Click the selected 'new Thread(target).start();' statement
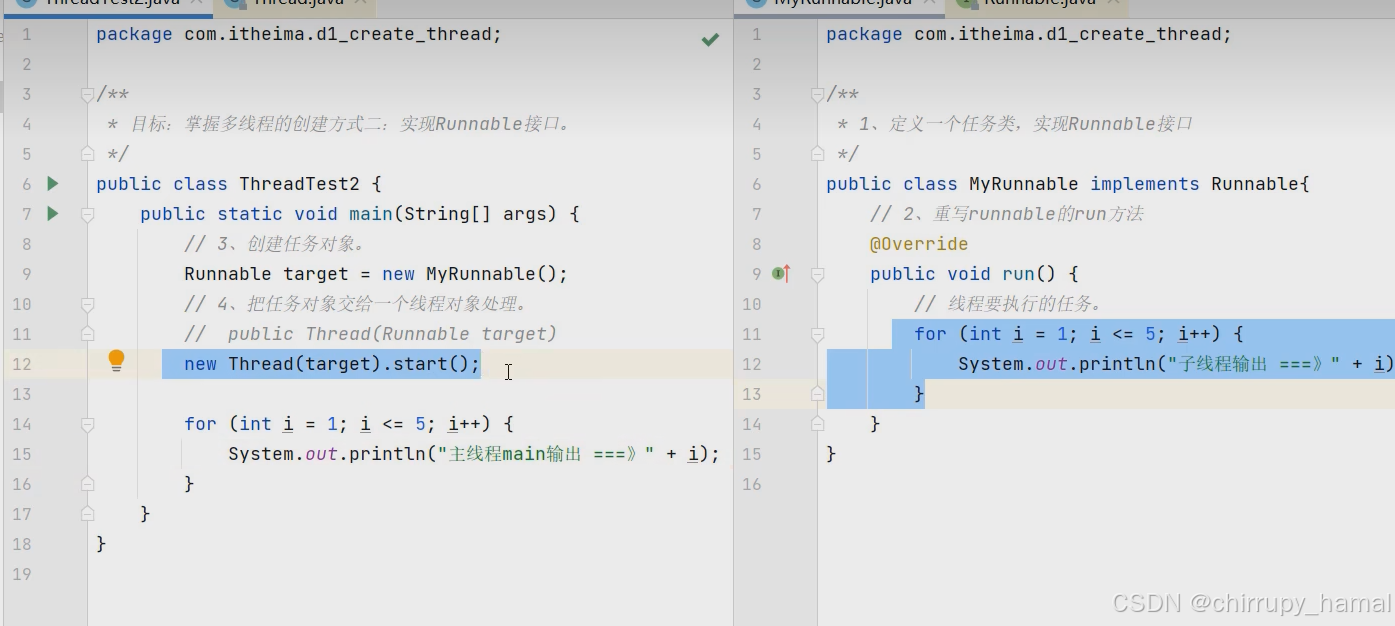This screenshot has width=1395, height=626. 332,364
